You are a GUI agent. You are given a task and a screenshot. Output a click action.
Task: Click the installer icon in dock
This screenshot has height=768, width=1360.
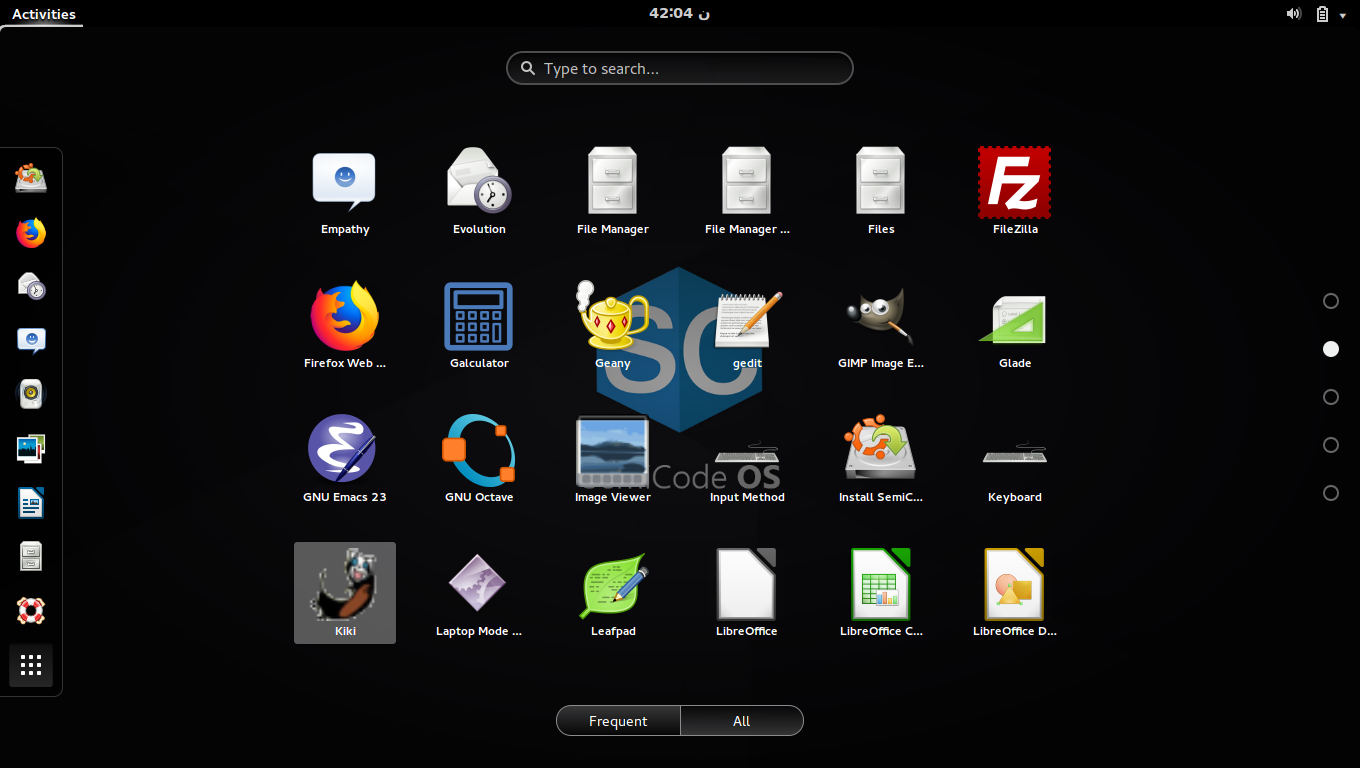[x=31, y=179]
